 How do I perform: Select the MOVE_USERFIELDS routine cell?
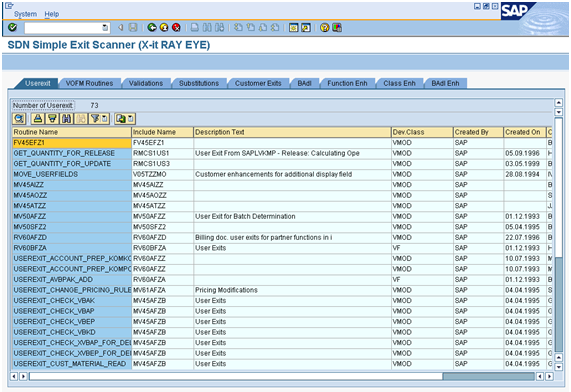[x=72, y=175]
